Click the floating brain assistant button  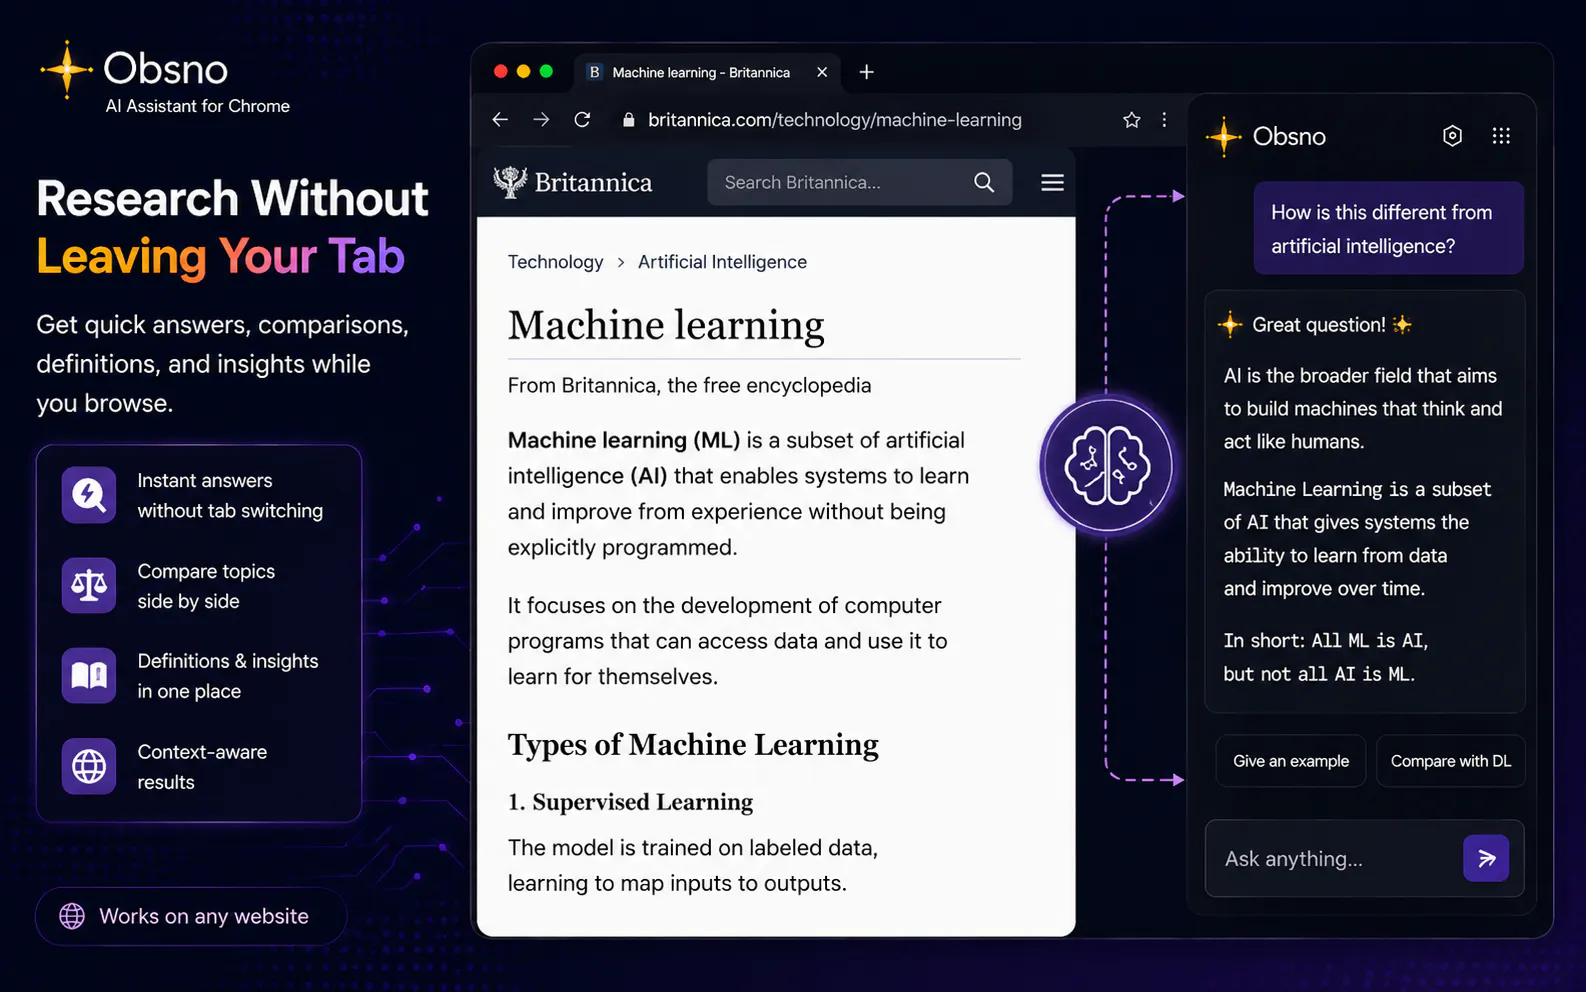coord(1106,465)
